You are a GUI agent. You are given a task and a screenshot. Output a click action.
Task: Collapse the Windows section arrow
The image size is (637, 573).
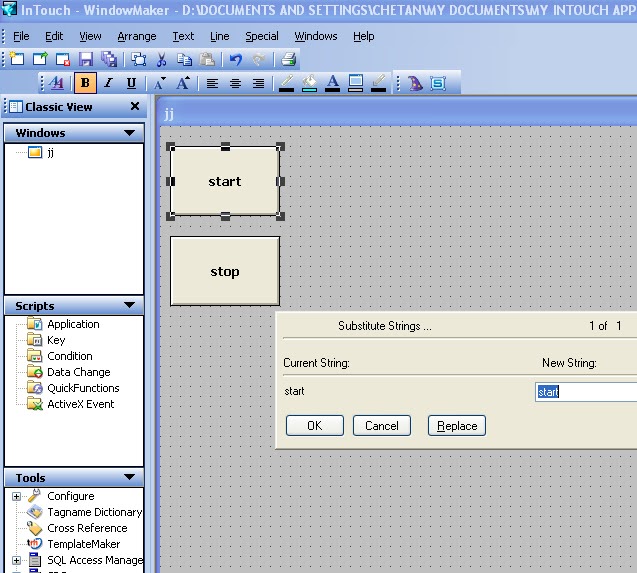coord(130,133)
